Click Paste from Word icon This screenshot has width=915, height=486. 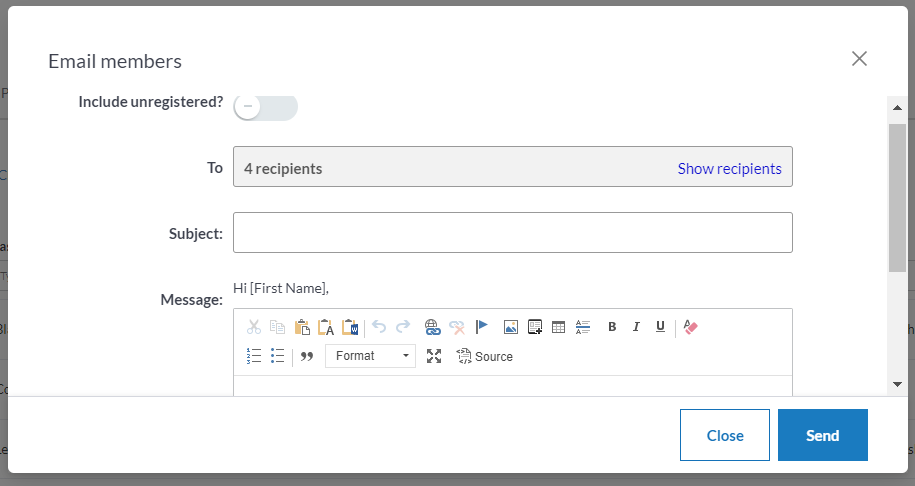(350, 327)
